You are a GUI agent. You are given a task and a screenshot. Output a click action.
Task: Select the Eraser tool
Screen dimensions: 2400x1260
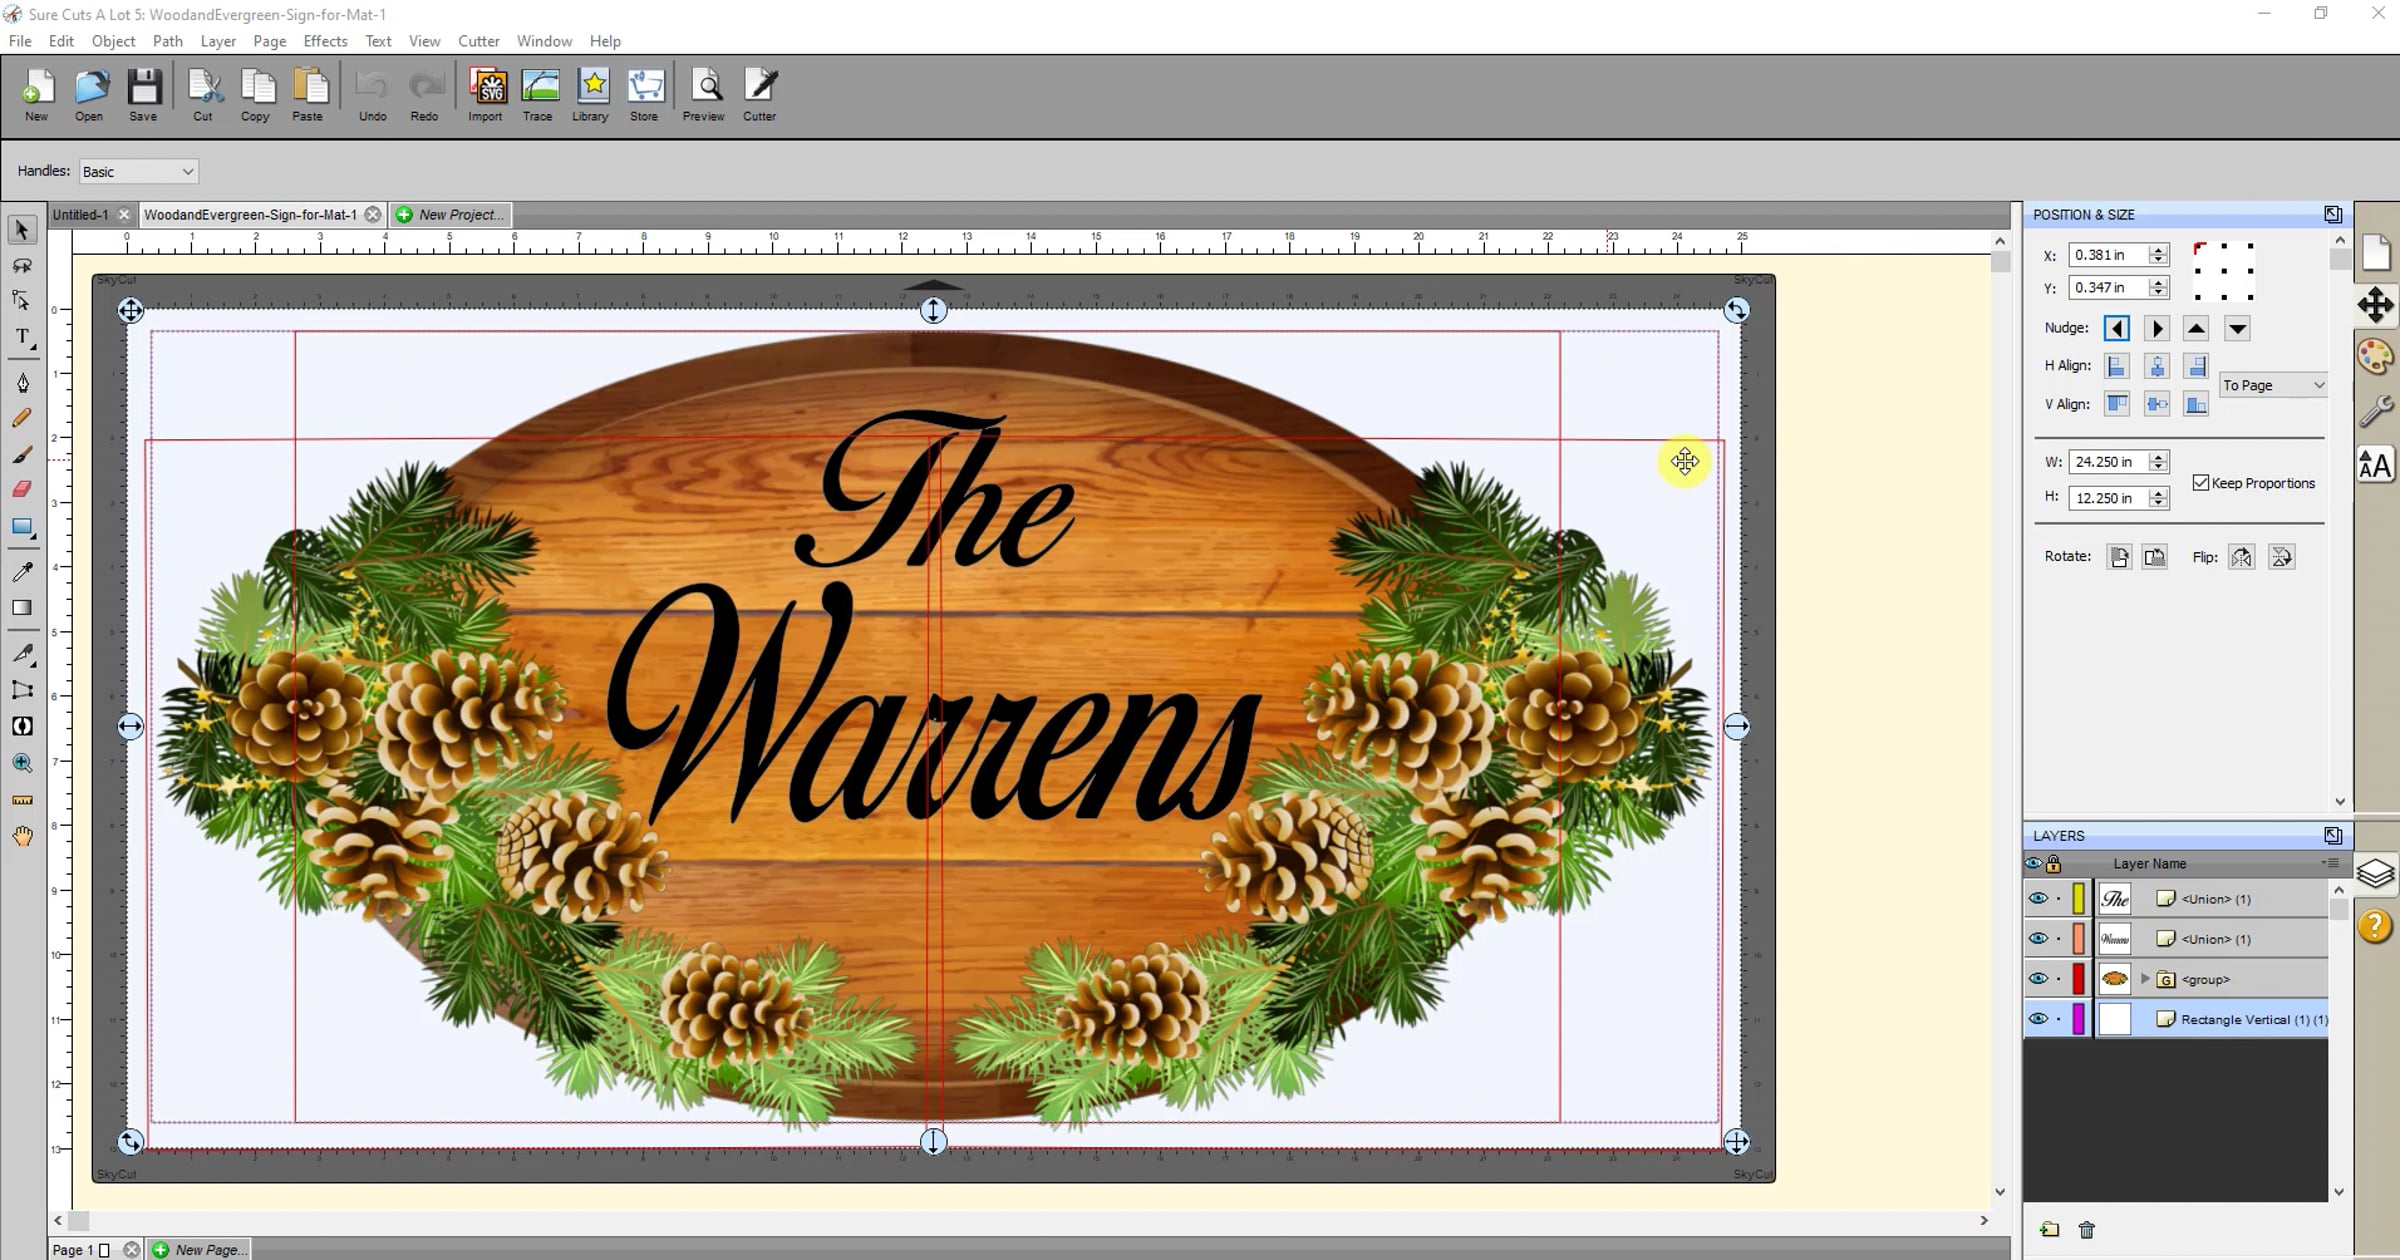[x=22, y=489]
